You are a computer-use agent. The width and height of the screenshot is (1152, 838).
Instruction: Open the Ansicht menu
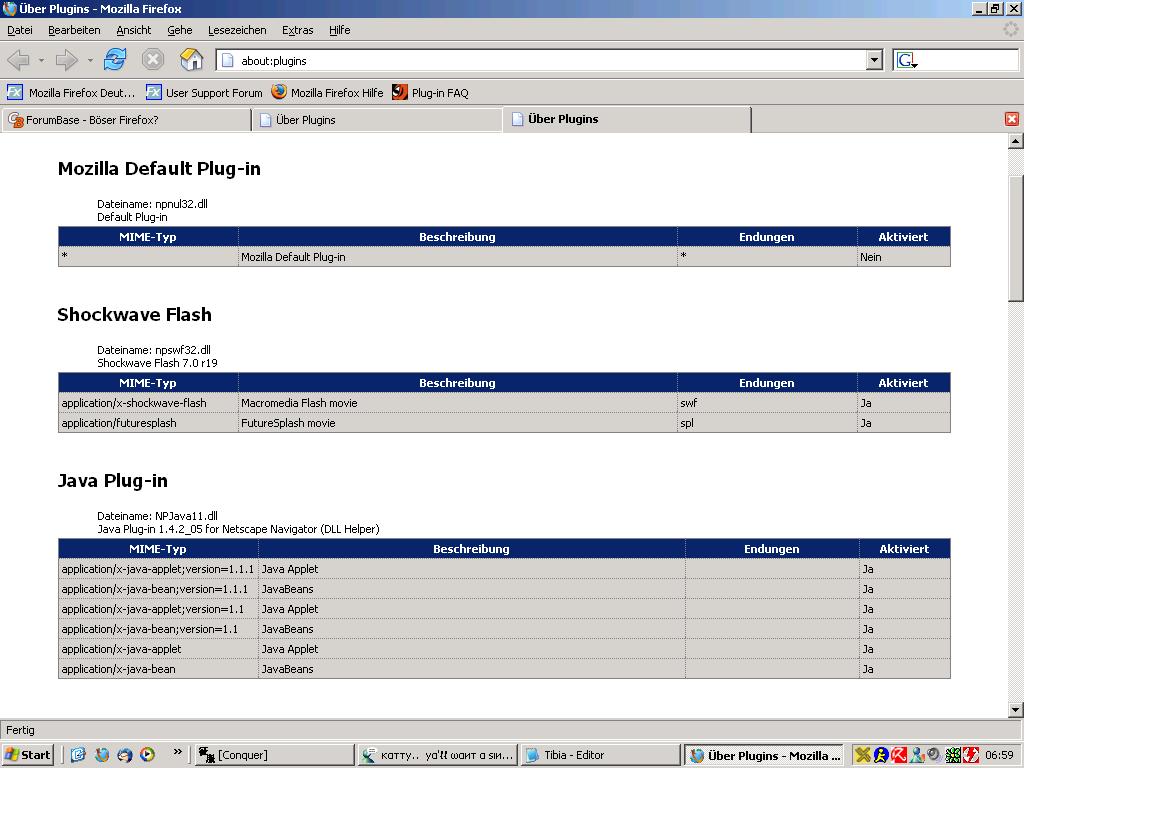pyautogui.click(x=133, y=30)
